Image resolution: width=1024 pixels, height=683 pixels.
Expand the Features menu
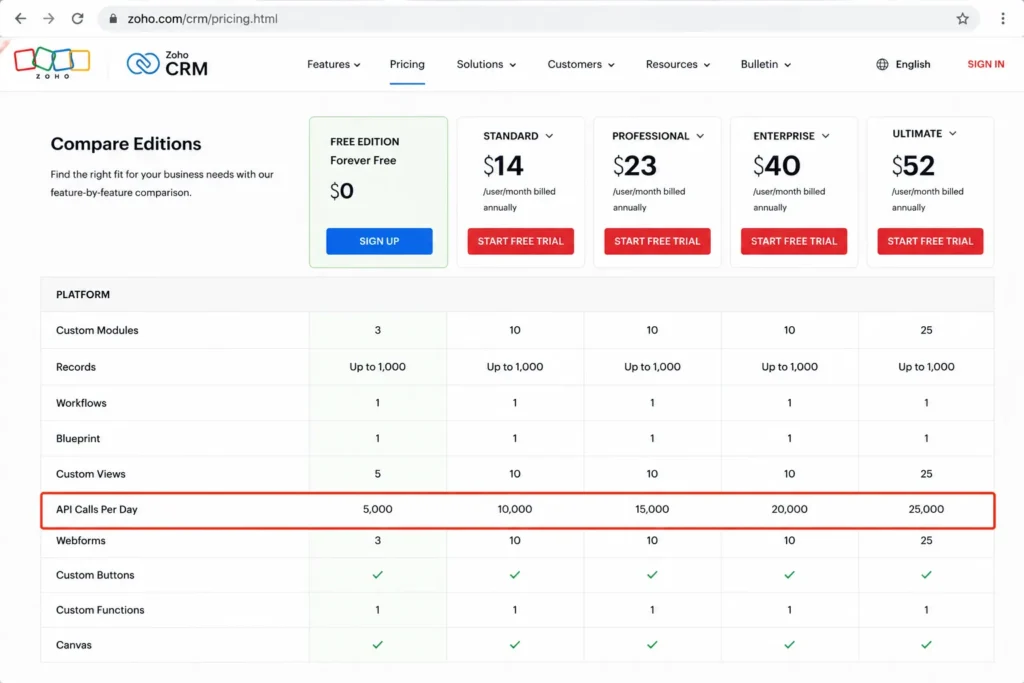click(333, 64)
